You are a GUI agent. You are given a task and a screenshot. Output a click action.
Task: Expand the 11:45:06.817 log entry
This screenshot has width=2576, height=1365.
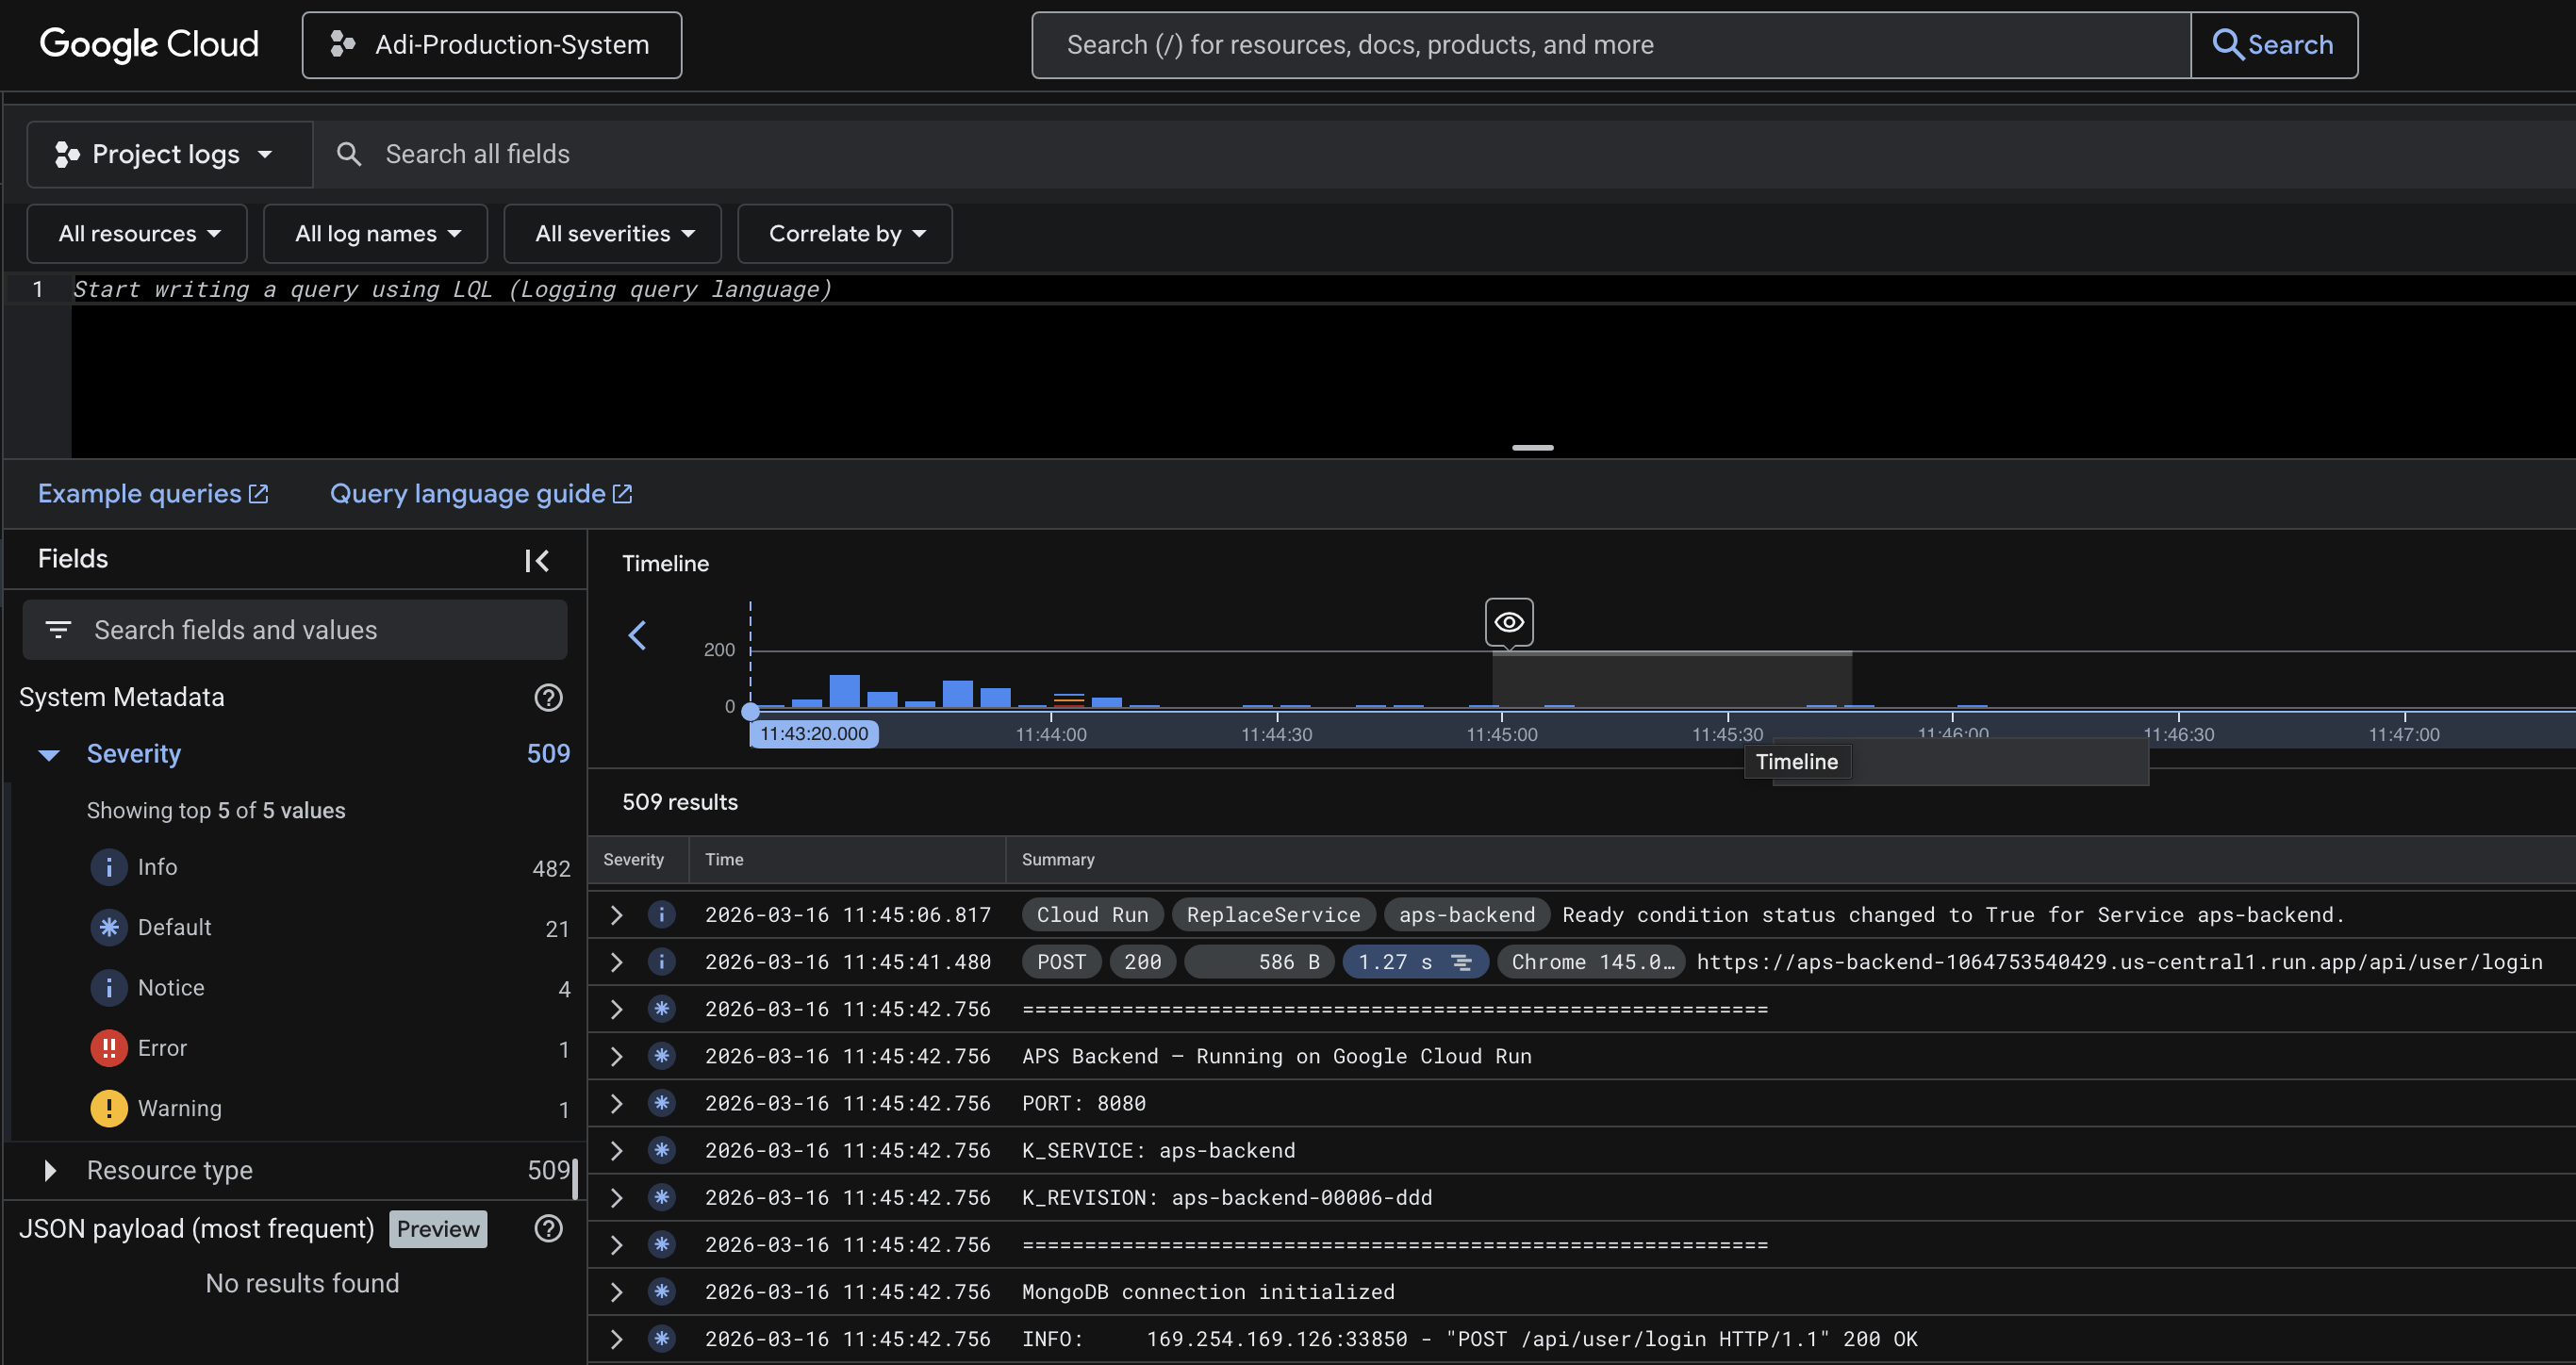617,915
